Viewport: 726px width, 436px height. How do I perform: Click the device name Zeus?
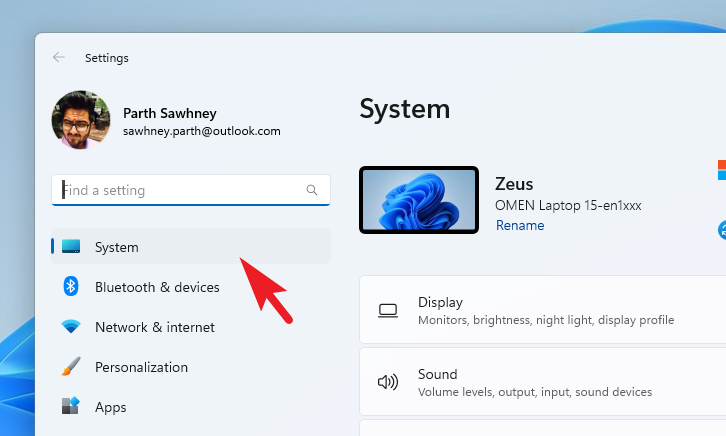click(514, 184)
